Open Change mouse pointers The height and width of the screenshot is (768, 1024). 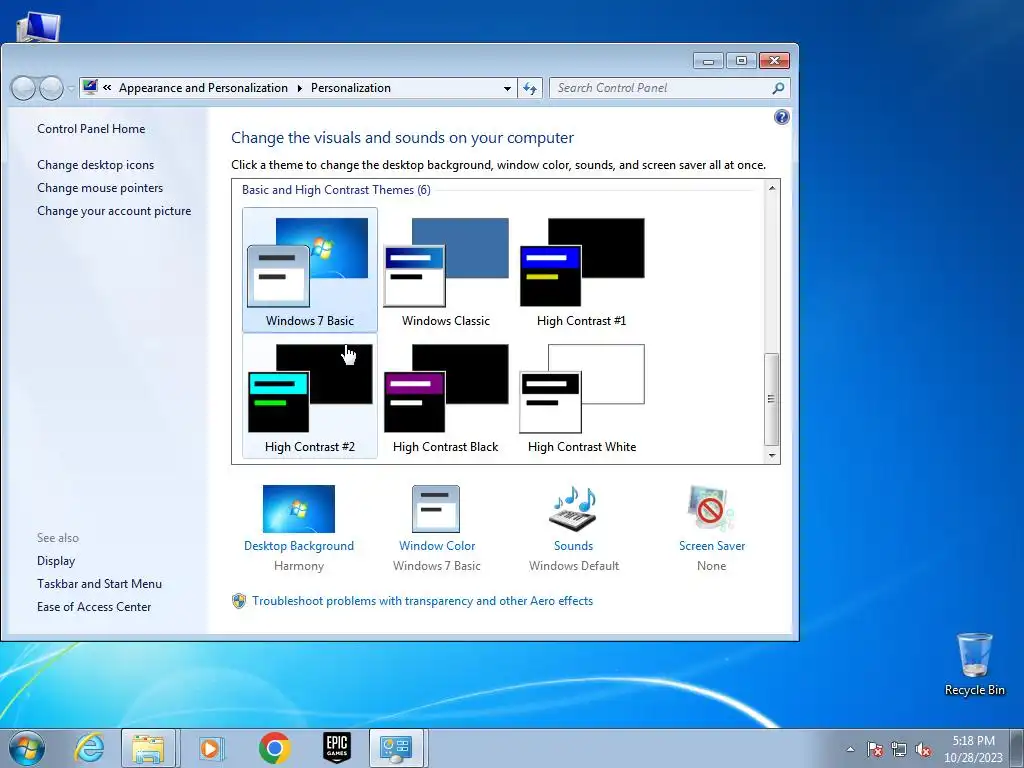click(100, 188)
